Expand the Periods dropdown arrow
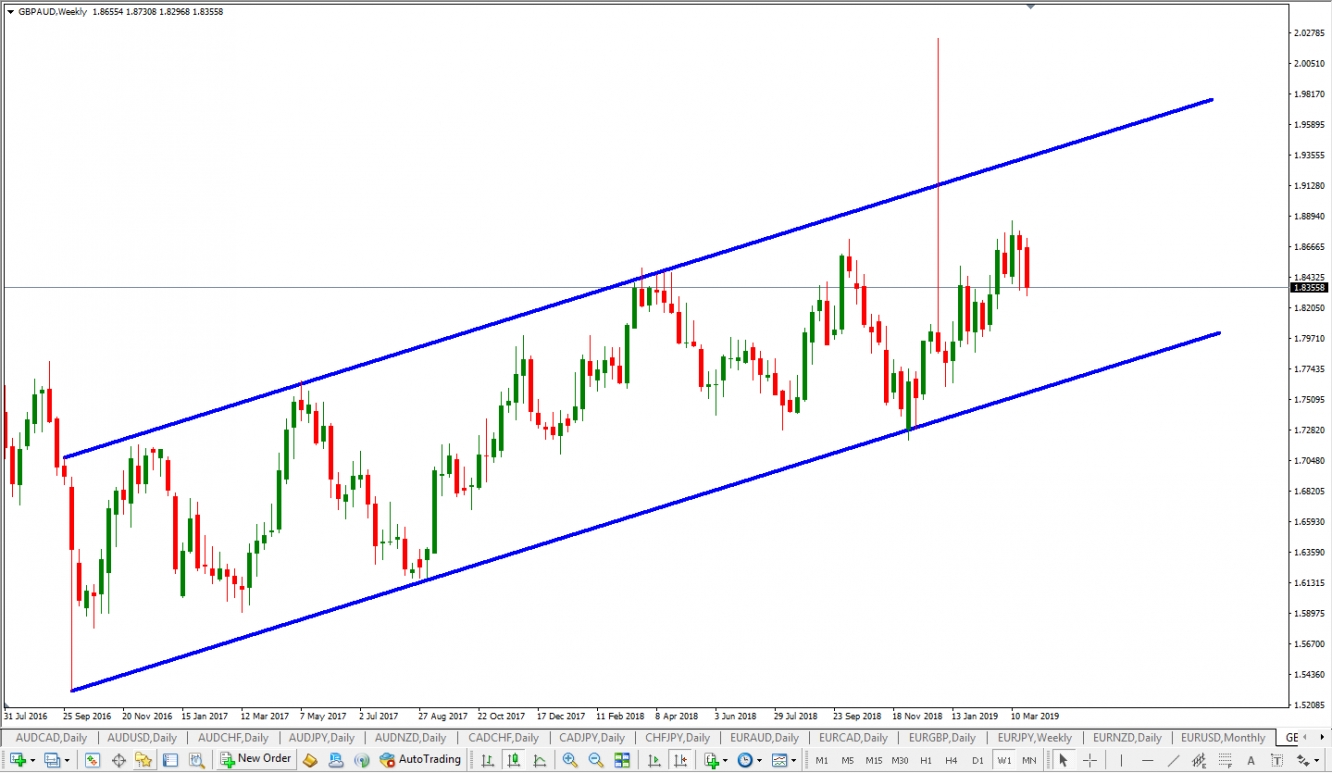The width and height of the screenshot is (1332, 773). [x=759, y=760]
